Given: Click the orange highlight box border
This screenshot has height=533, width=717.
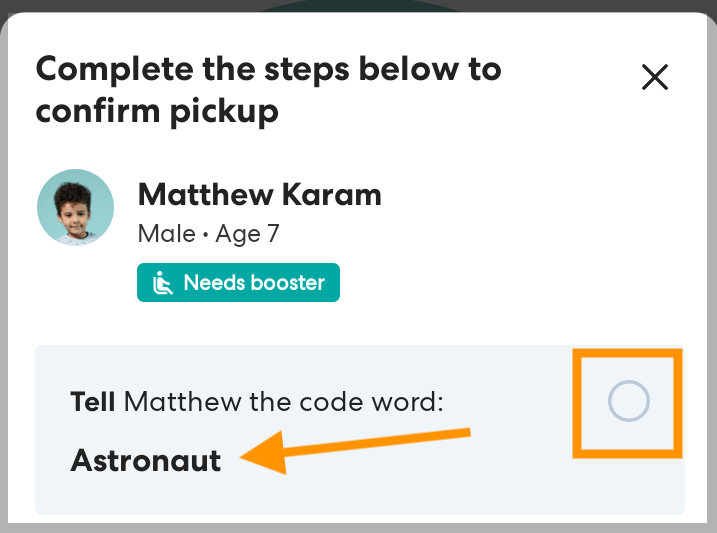Looking at the screenshot, I should point(577,402).
